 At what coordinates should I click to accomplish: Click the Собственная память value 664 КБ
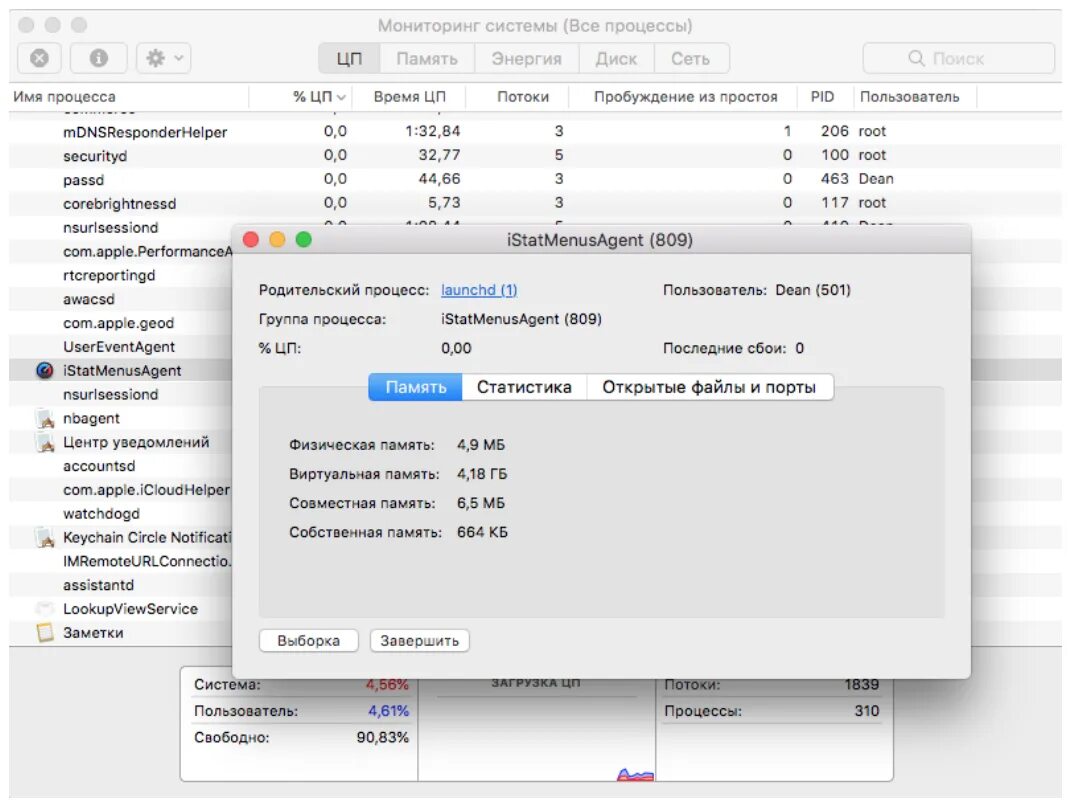[x=482, y=532]
